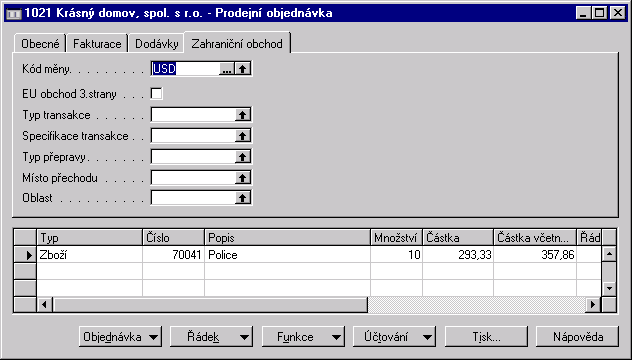Click the Kód měny field containing USD
The image size is (632, 360).
(x=186, y=69)
